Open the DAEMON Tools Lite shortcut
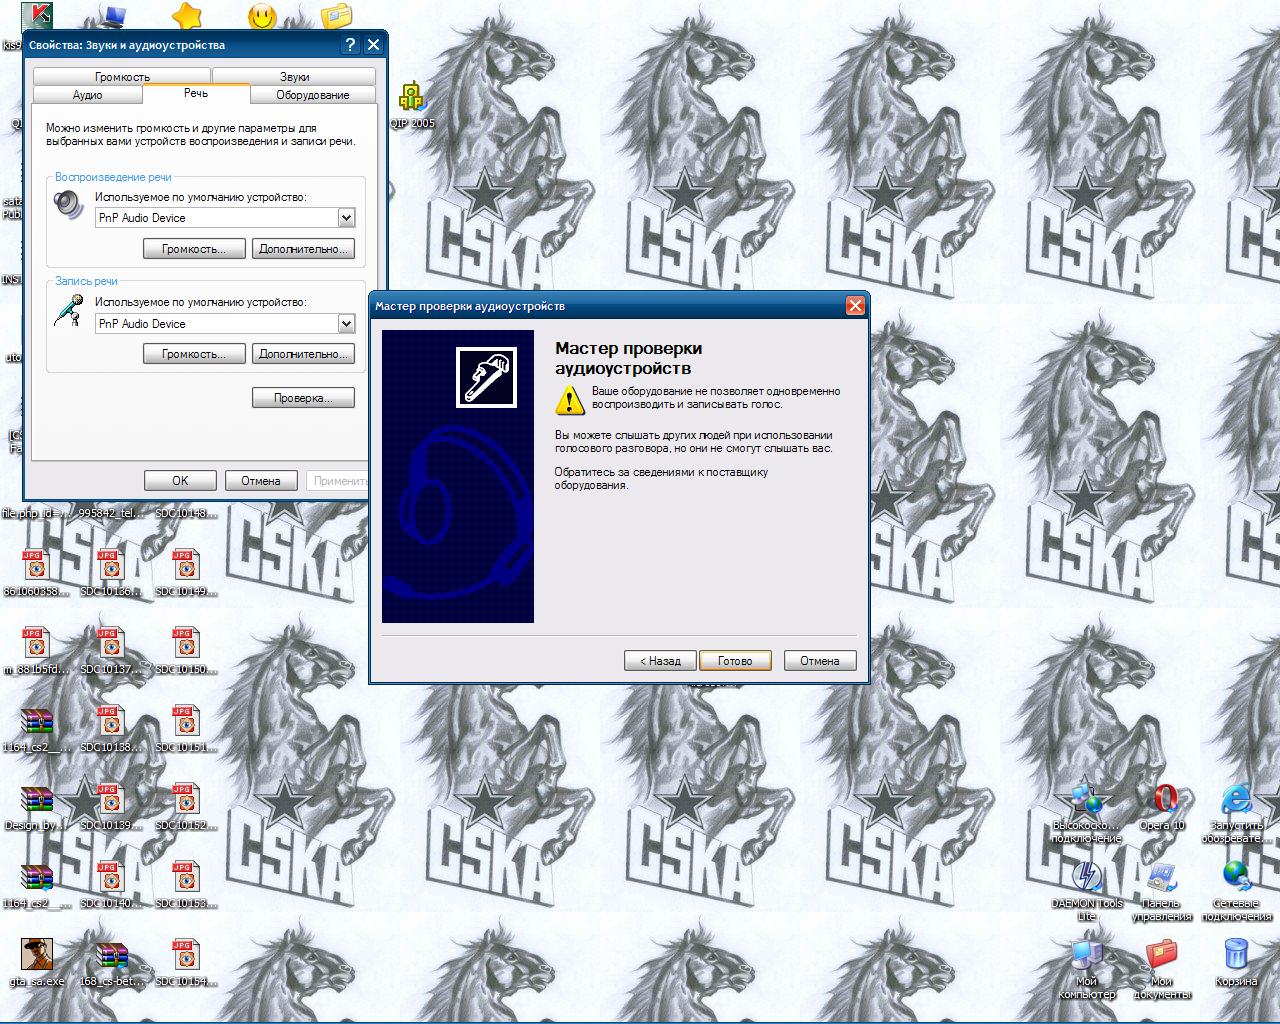The width and height of the screenshot is (1280, 1024). coord(1087,878)
